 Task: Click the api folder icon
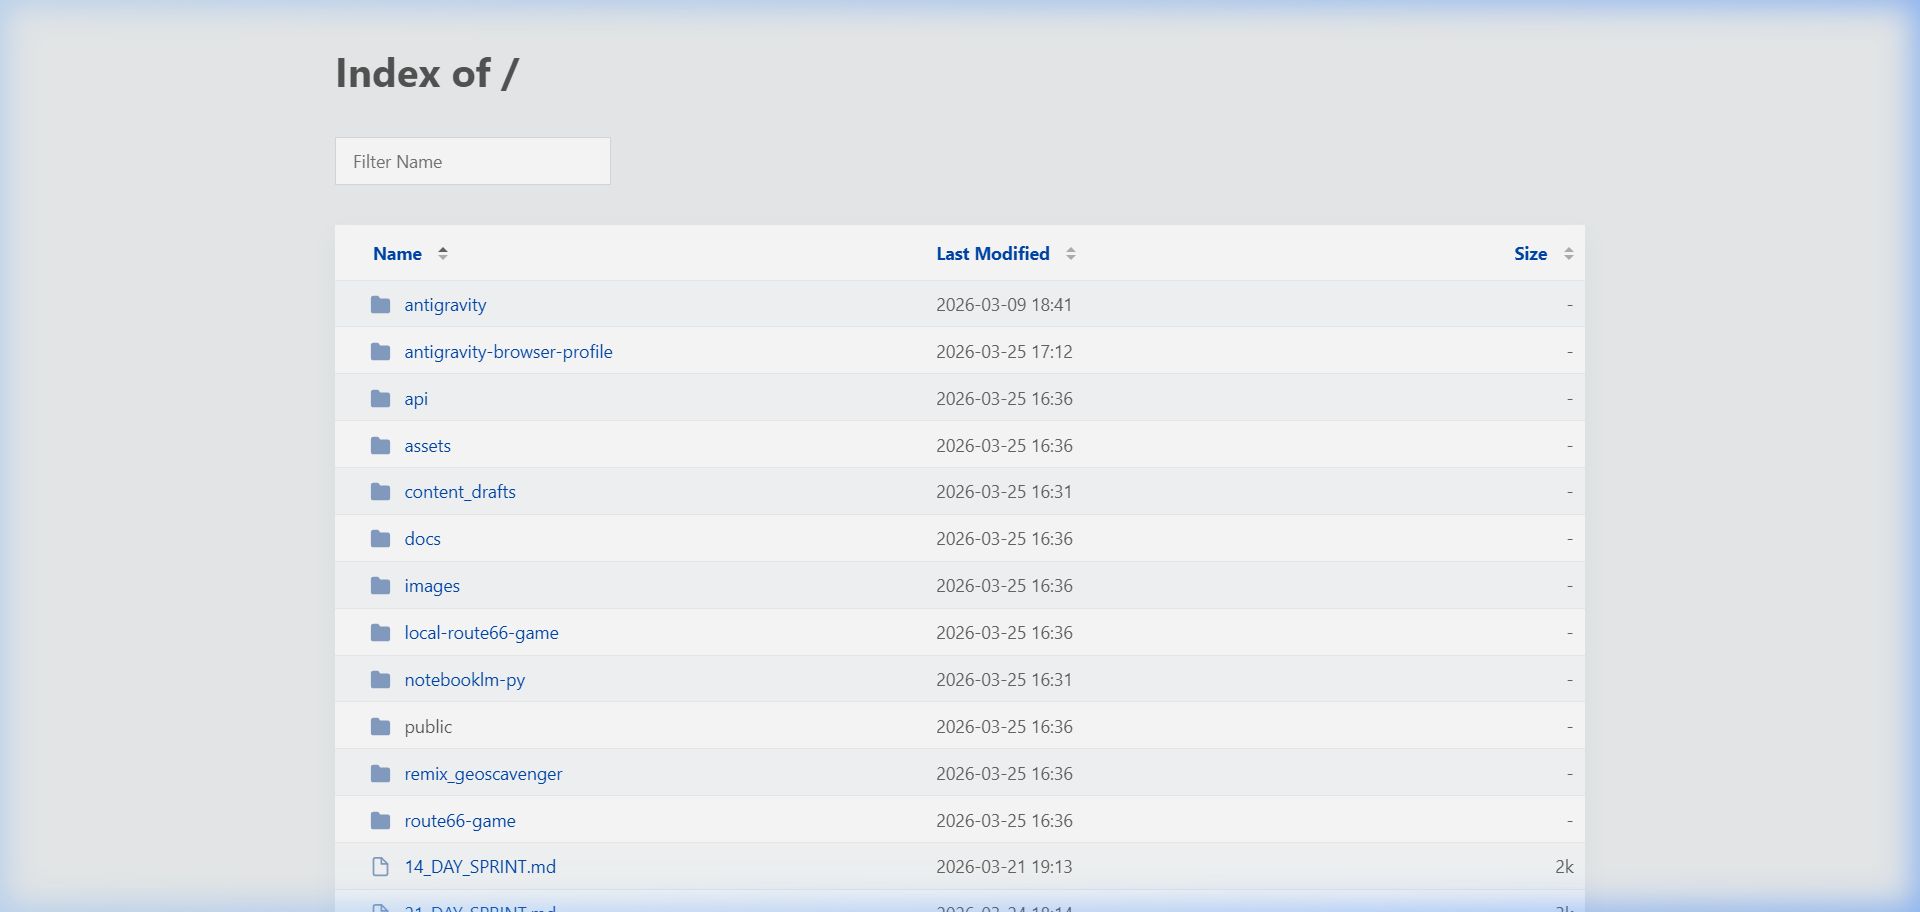pos(380,399)
